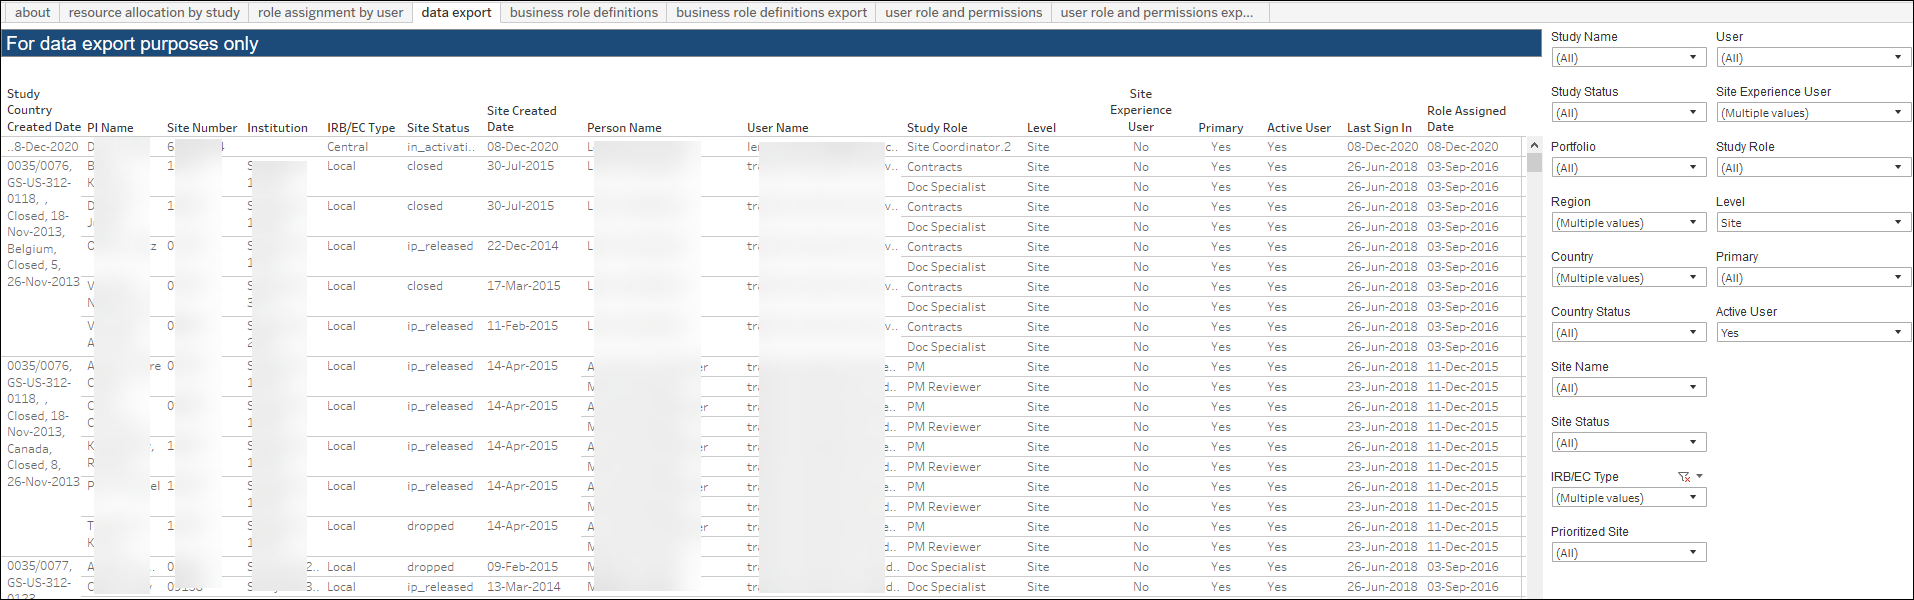
Task: Click the Primary column header in table
Action: point(1221,128)
